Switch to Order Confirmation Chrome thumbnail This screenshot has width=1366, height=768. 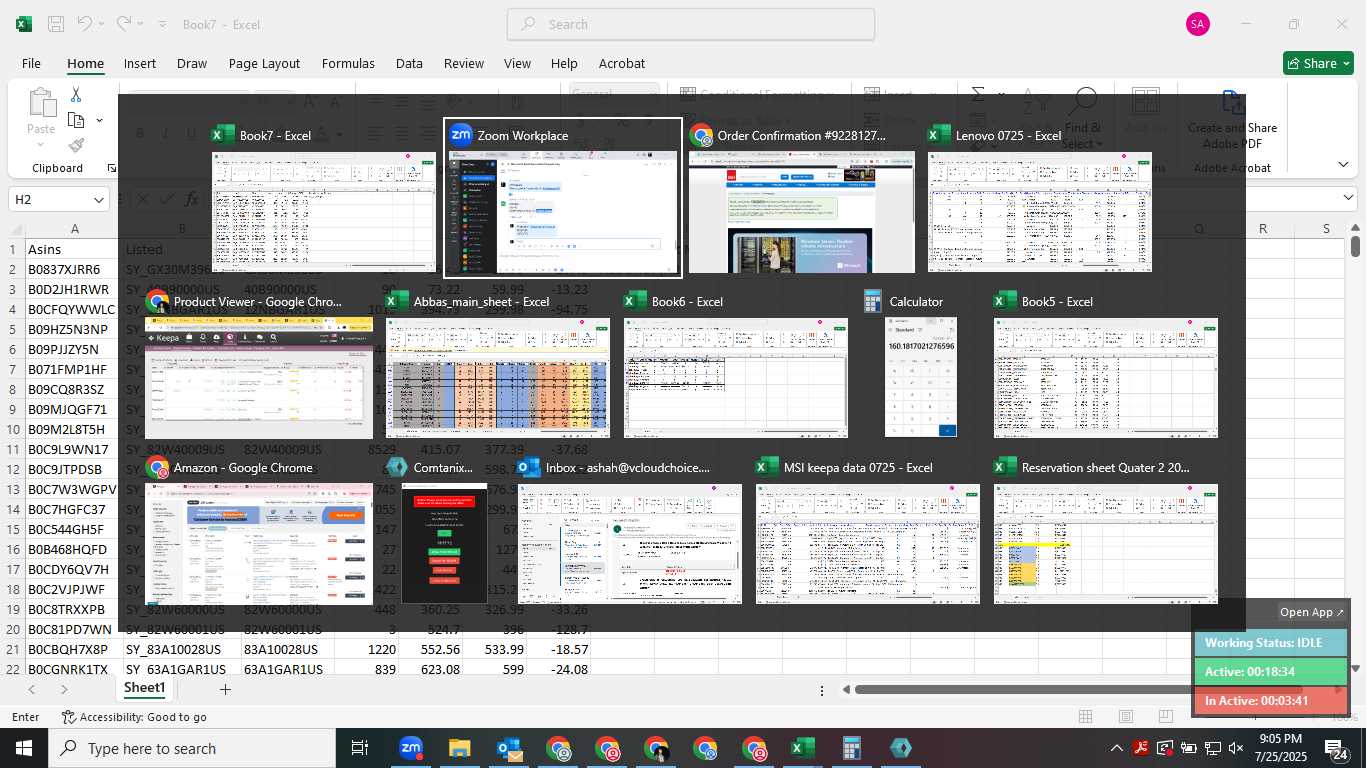(802, 211)
